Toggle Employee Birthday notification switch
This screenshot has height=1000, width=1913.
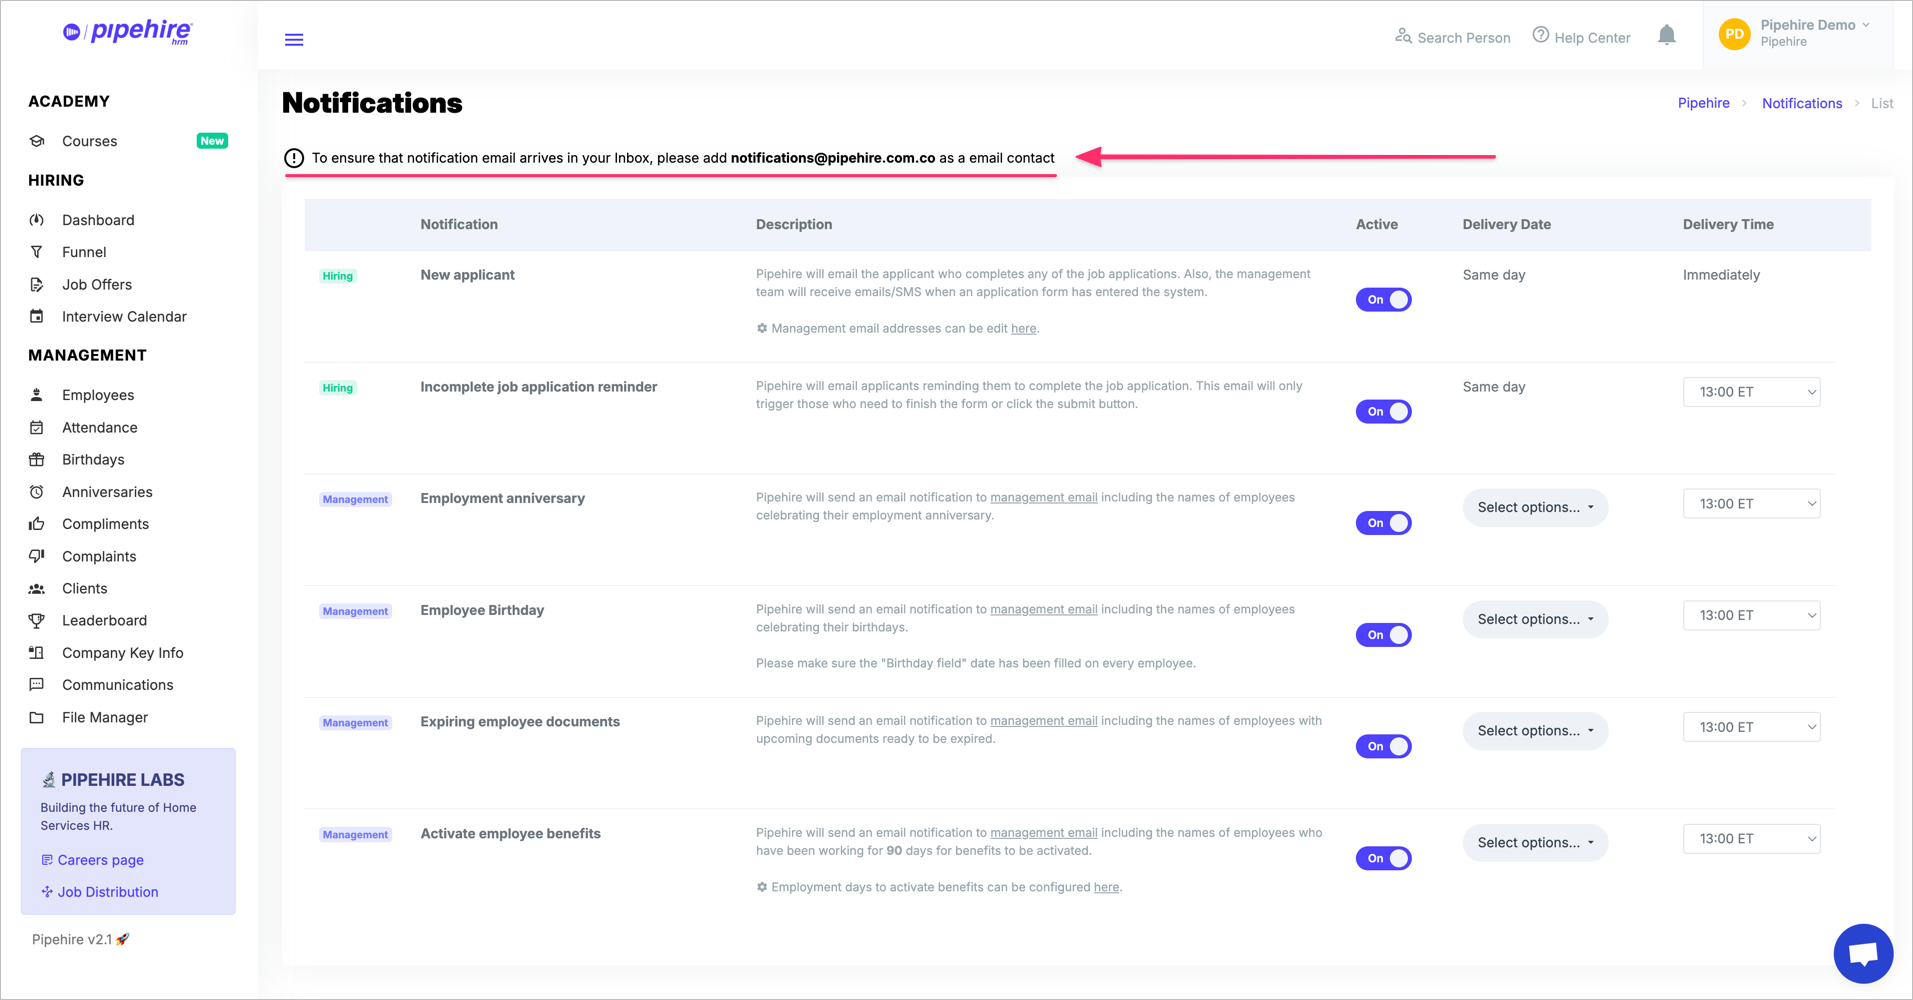(1383, 635)
